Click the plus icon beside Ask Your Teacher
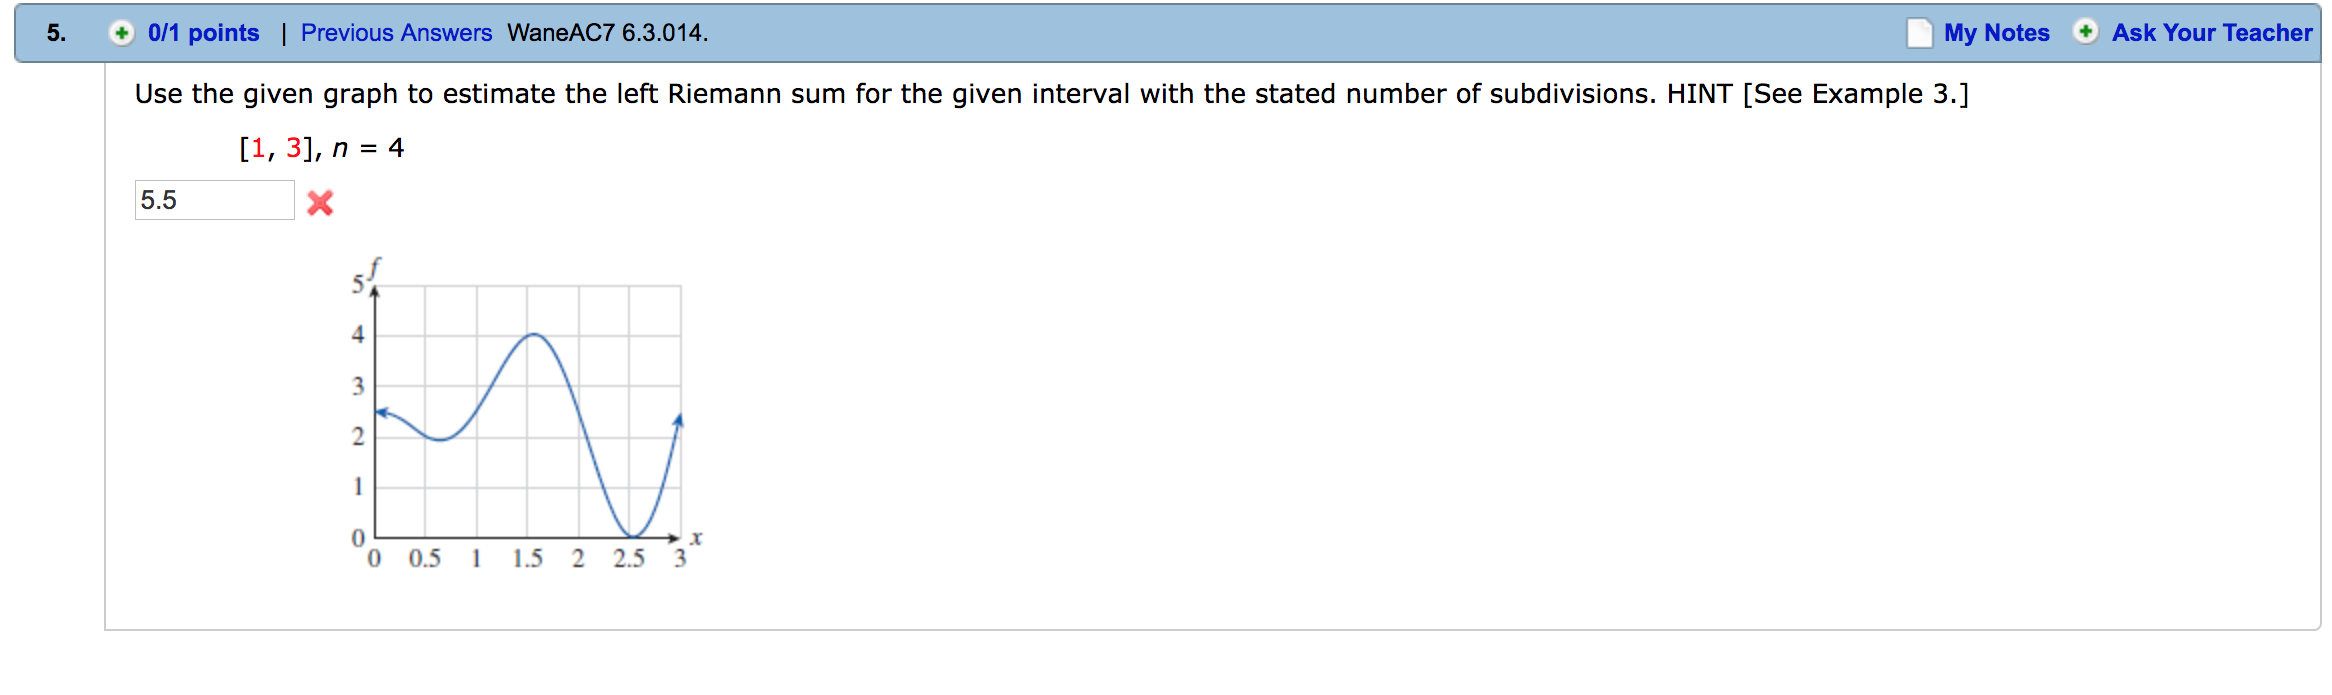This screenshot has width=2332, height=695. pos(2085,32)
